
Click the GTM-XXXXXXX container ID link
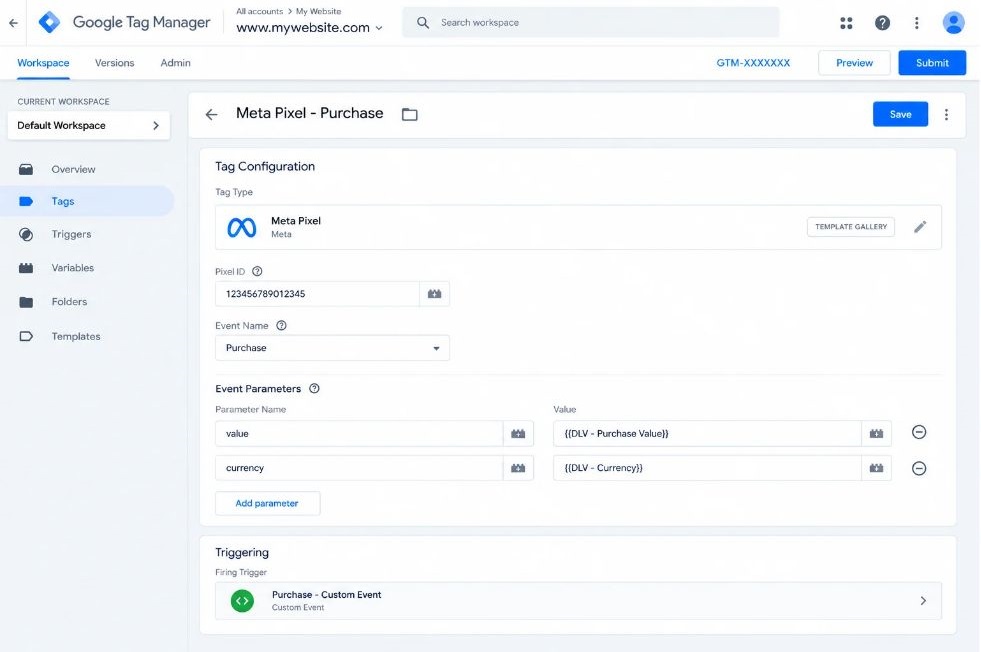753,63
